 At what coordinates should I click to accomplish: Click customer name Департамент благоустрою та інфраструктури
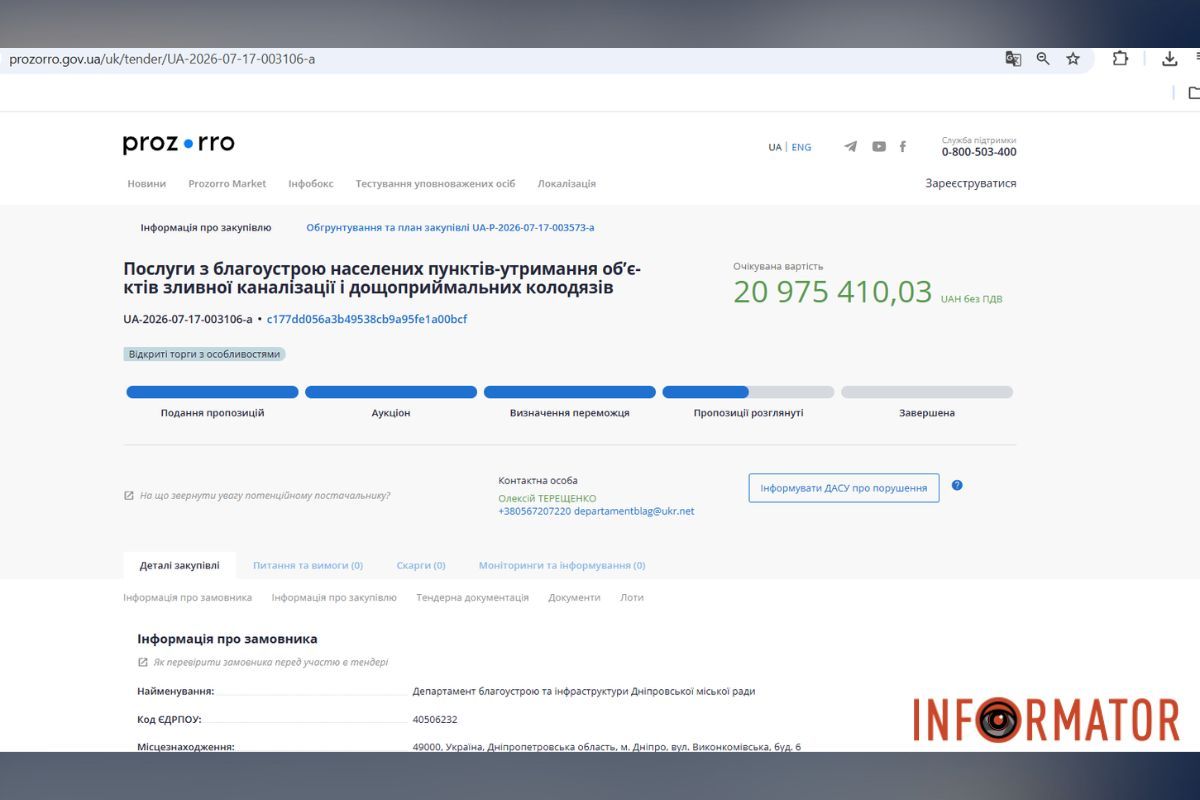tap(584, 691)
